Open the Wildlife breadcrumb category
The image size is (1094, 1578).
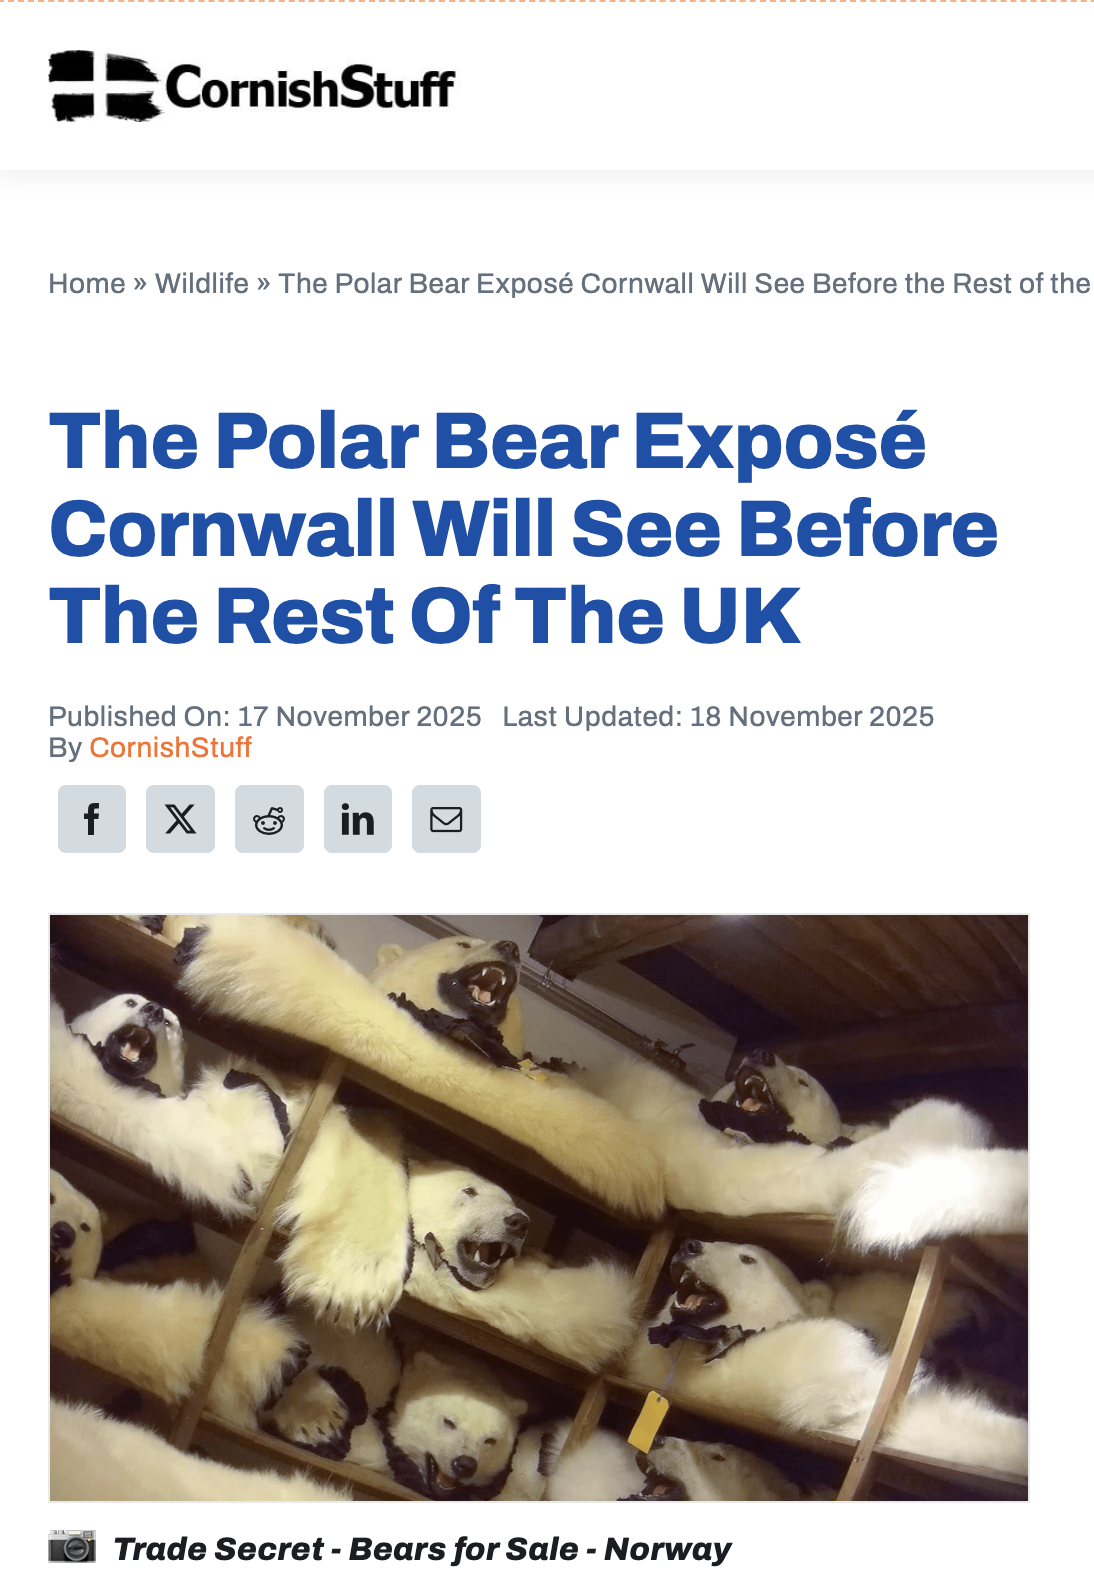pos(202,284)
